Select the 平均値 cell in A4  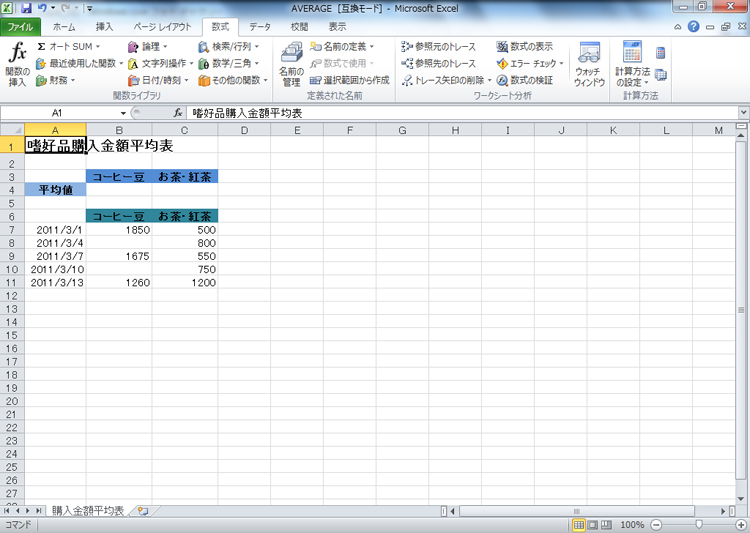click(x=55, y=190)
